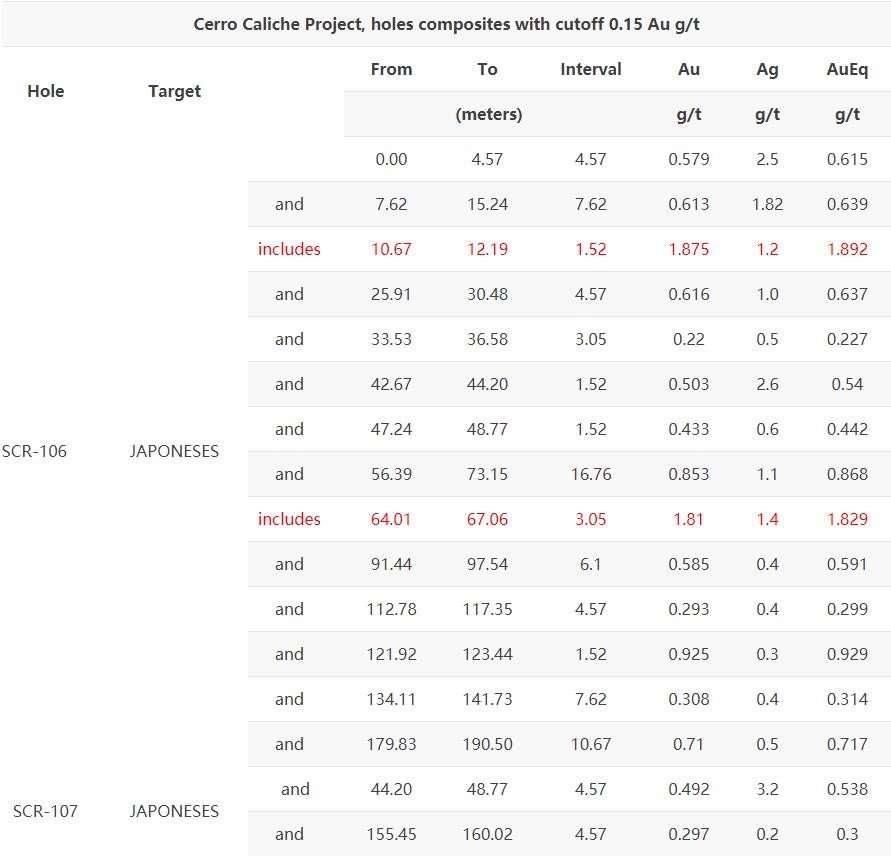Select the AuEq value 0.615
The width and height of the screenshot is (891, 856).
(847, 159)
